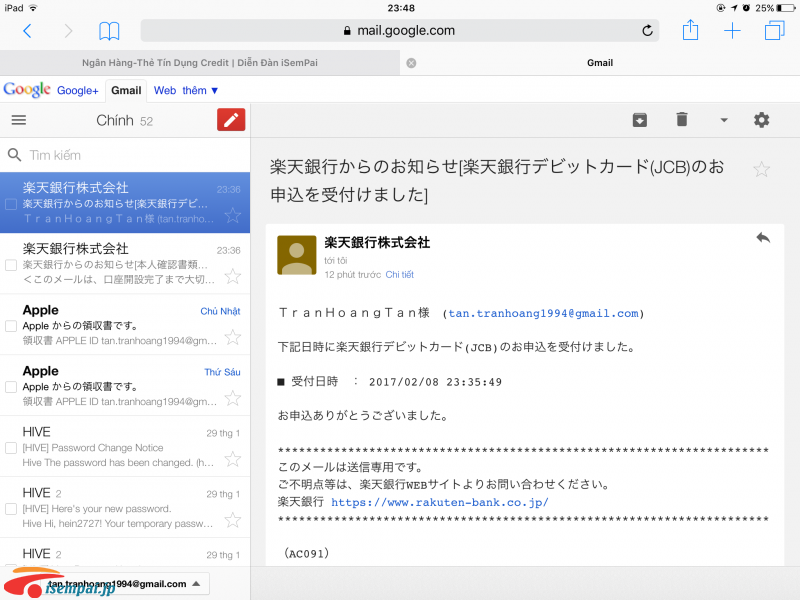The width and height of the screenshot is (800, 600).
Task: Select Gmail in the Google bar
Action: [126, 90]
